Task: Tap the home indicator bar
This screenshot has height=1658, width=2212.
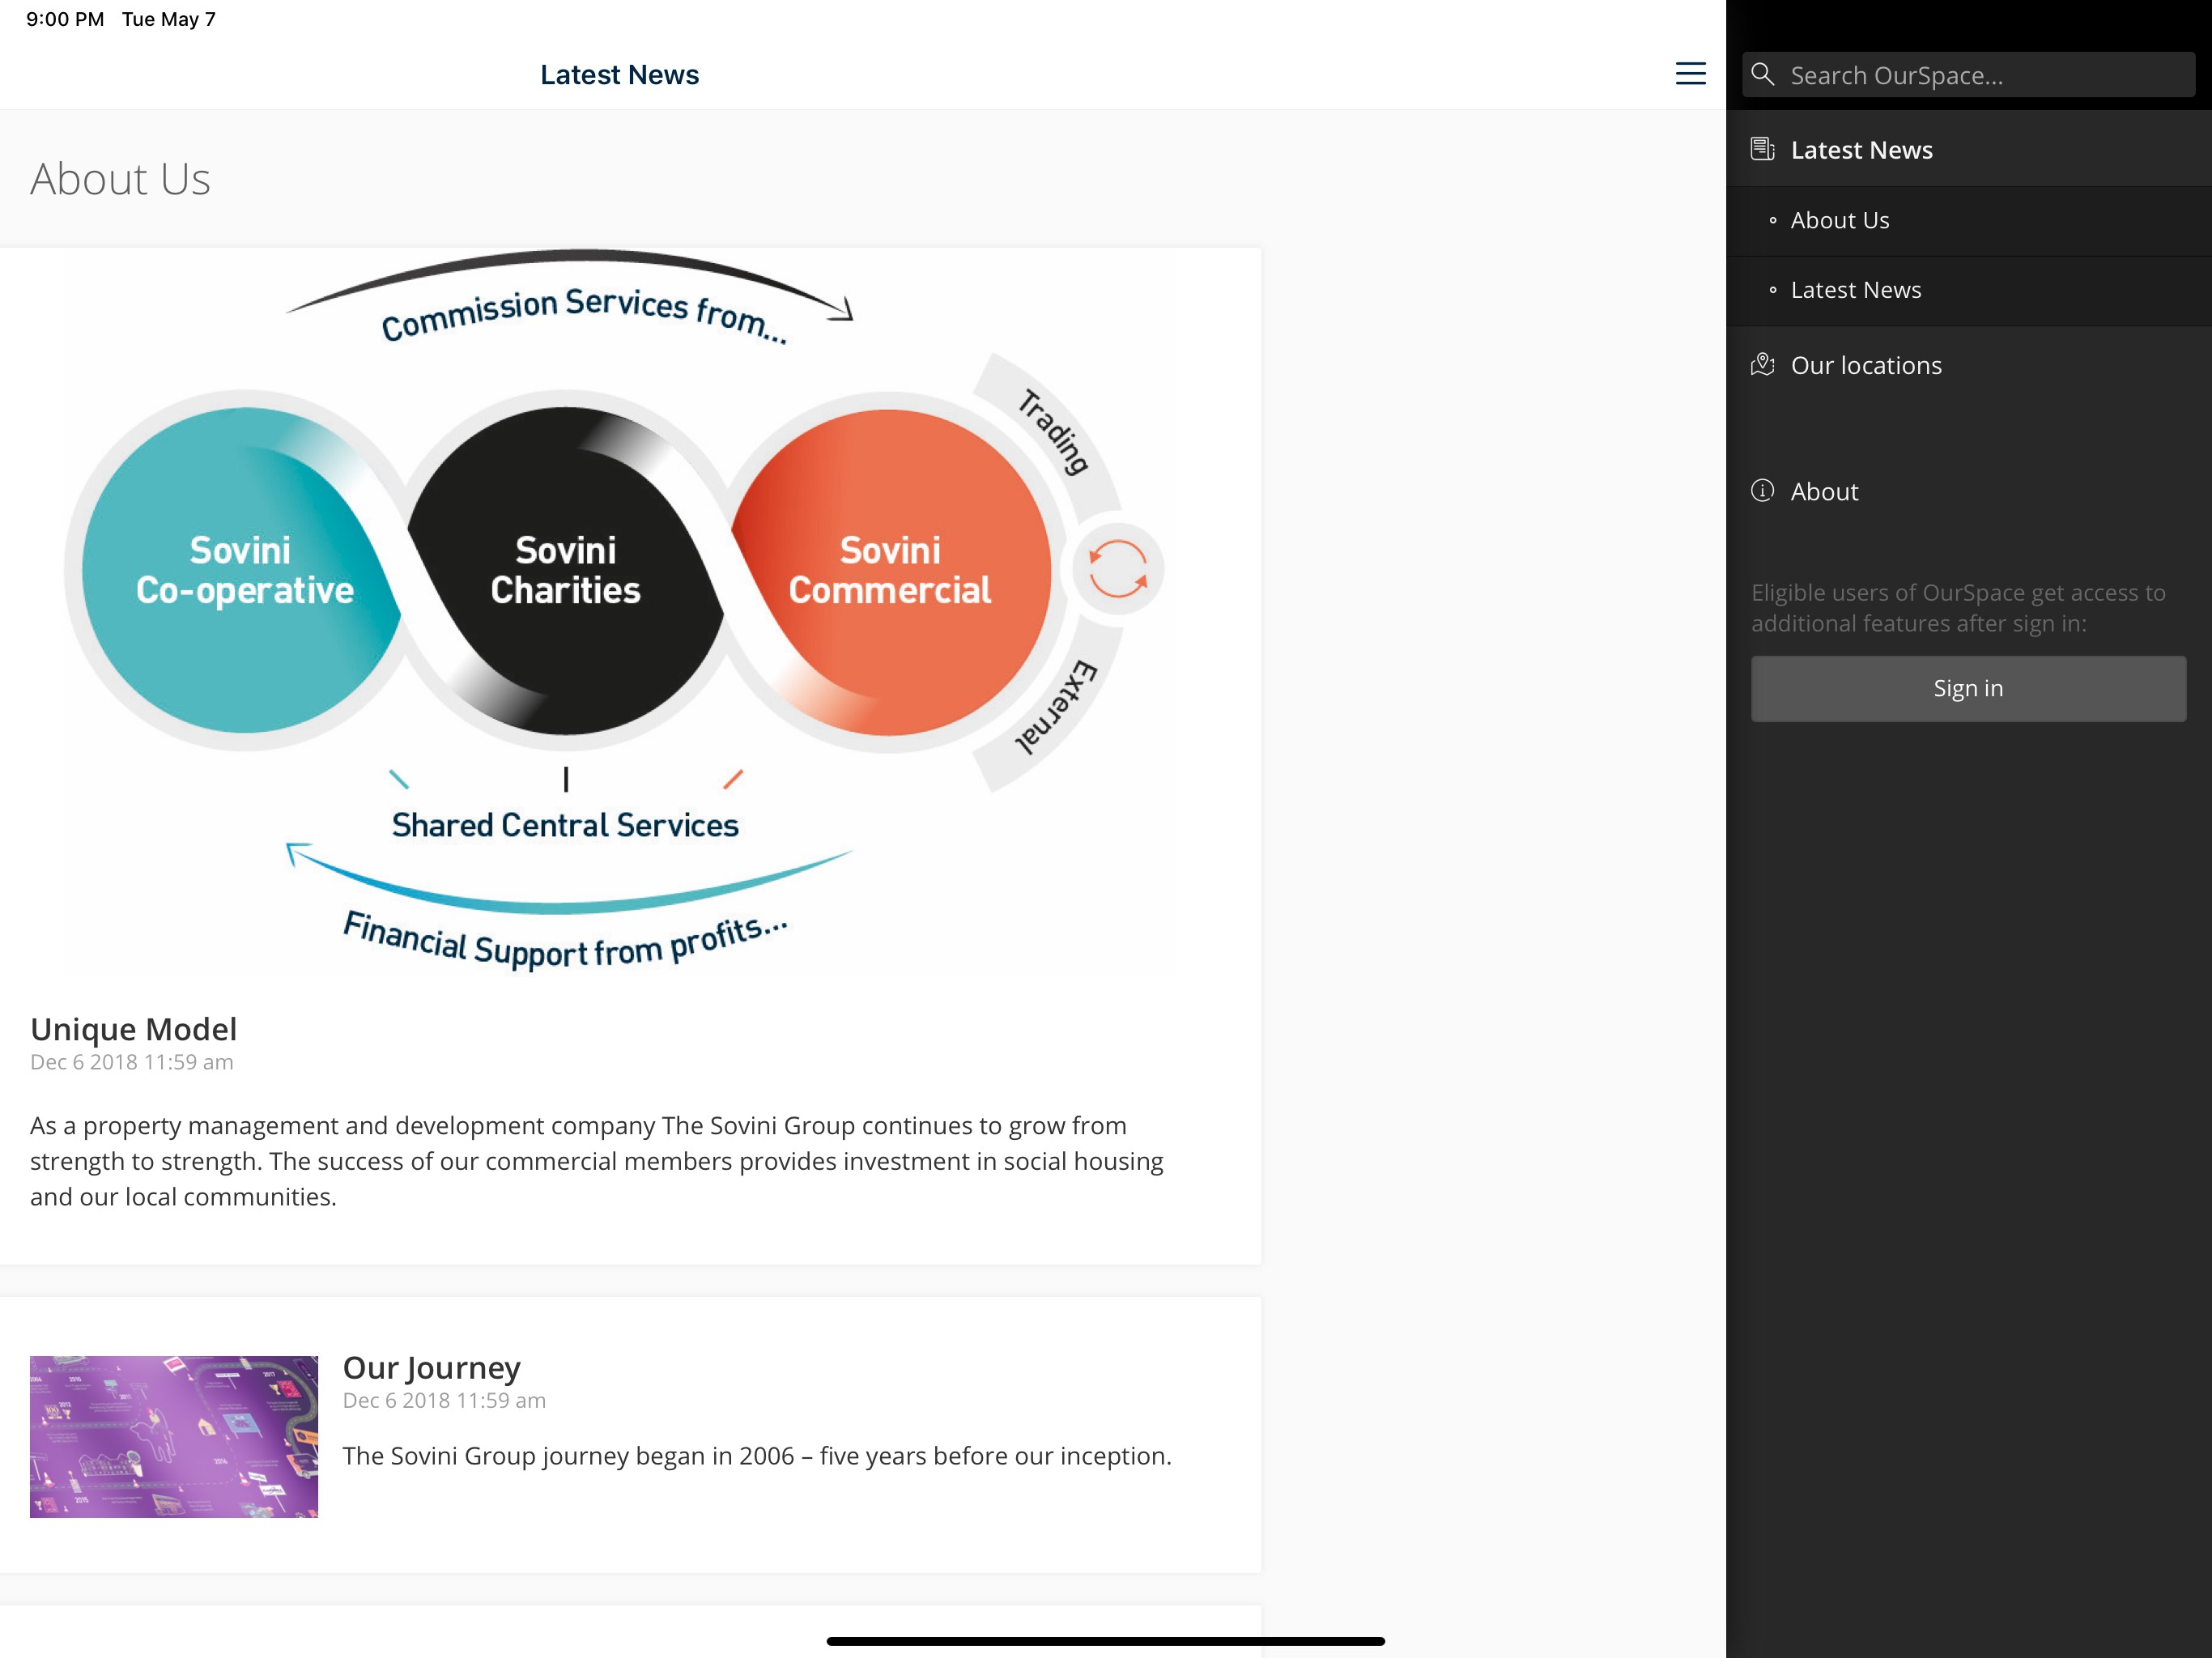Action: pyautogui.click(x=1105, y=1641)
